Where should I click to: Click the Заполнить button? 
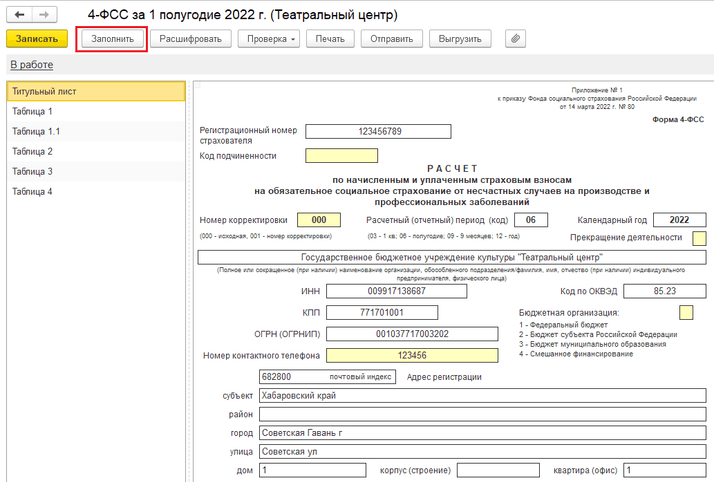click(x=113, y=39)
